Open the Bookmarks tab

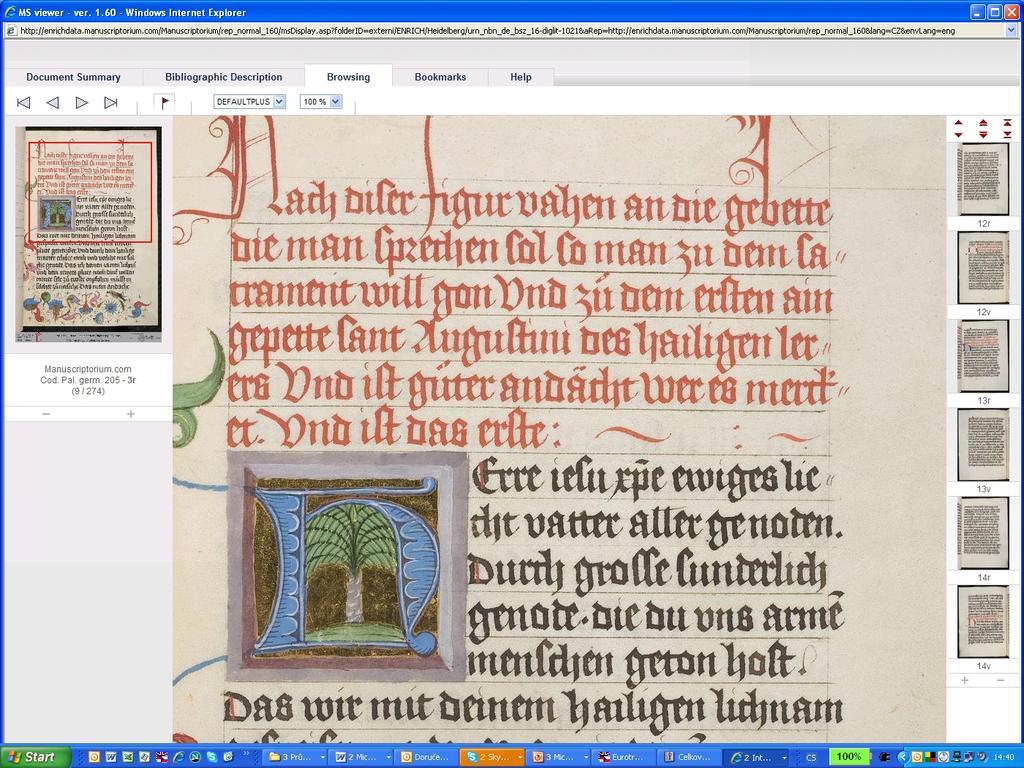pos(440,77)
